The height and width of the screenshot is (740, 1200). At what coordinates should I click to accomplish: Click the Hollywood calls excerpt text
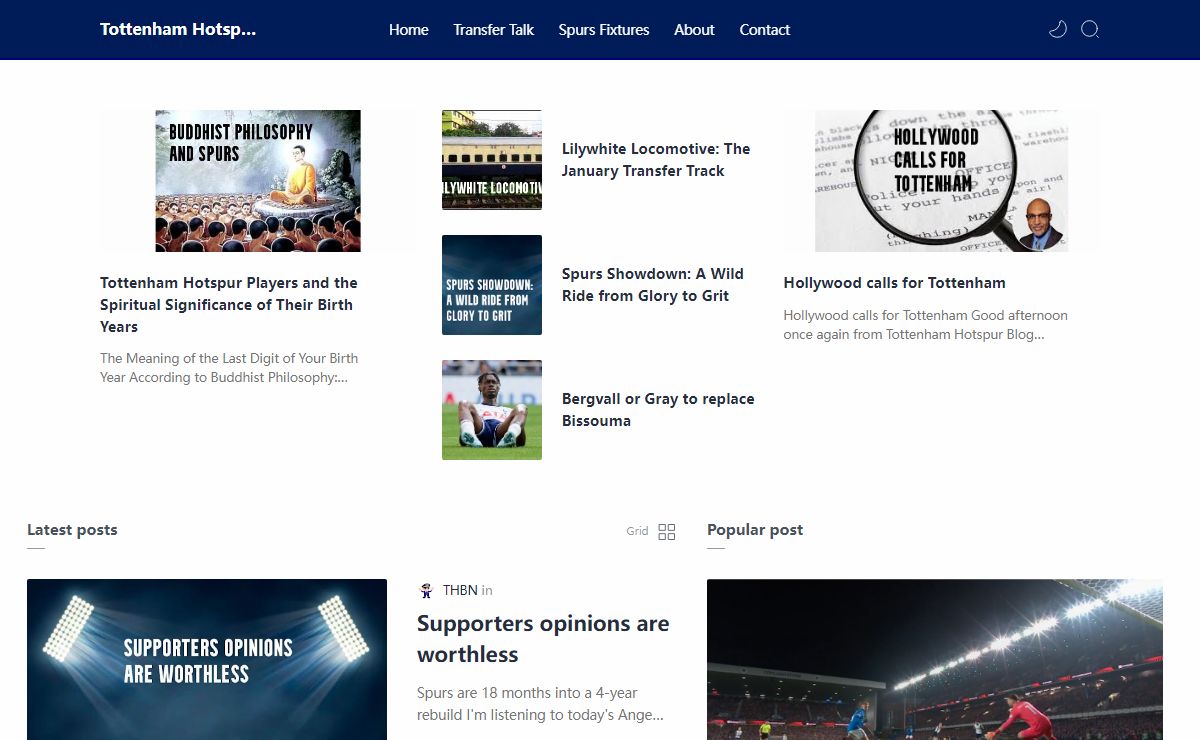point(926,325)
